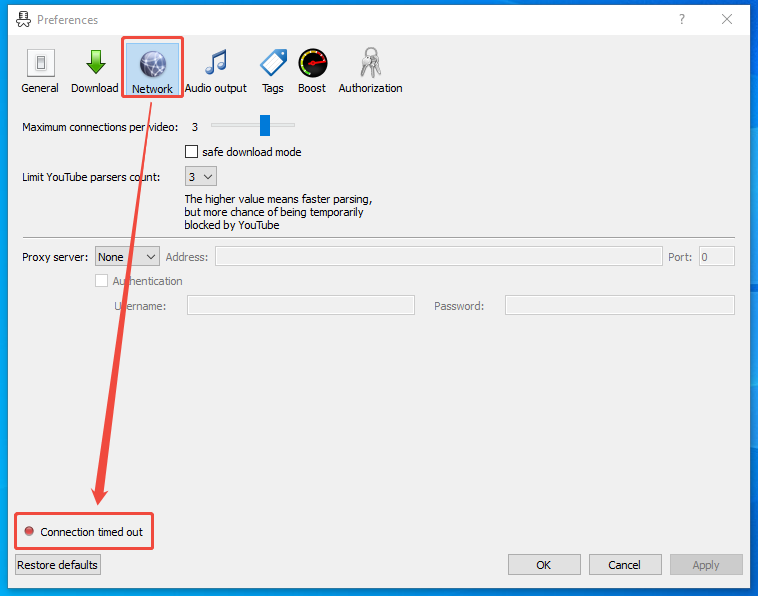Click the 'Limit YouTube parsers count:' label
758x596 pixels.
tap(91, 177)
